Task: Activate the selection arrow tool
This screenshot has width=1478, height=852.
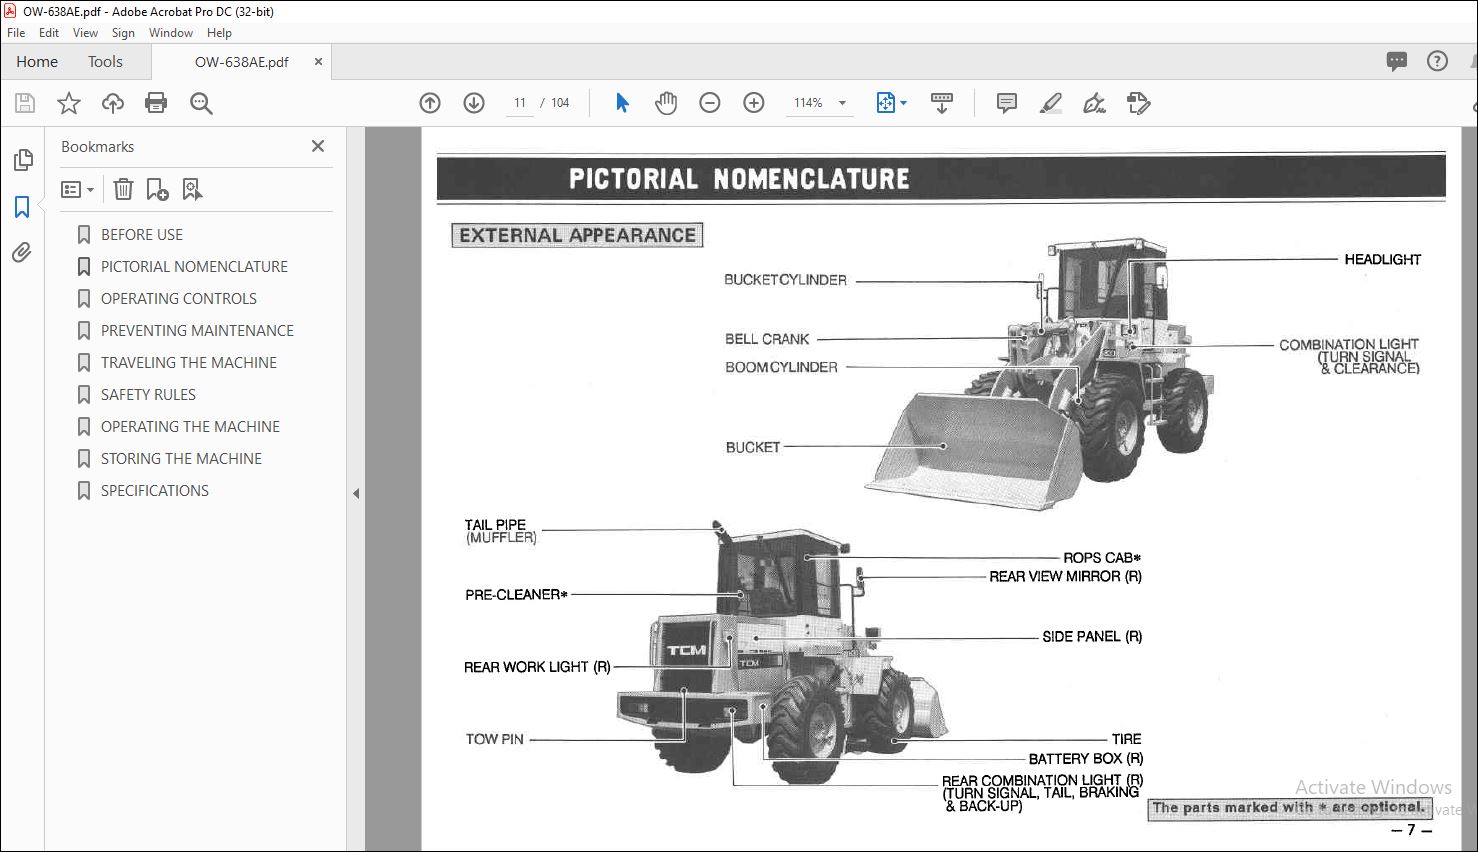Action: [622, 103]
